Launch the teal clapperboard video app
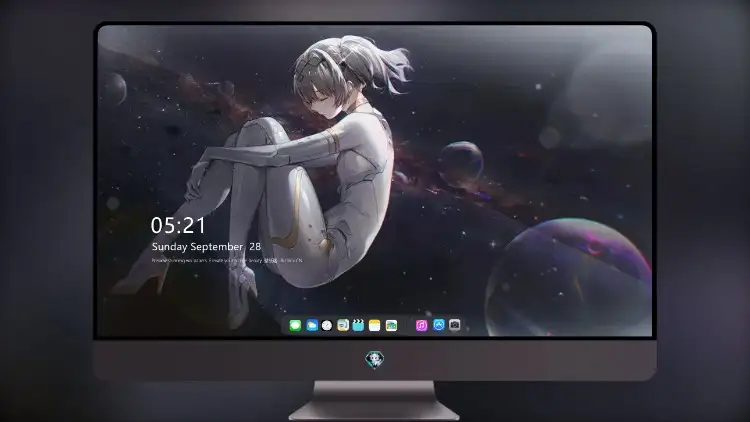 point(358,325)
